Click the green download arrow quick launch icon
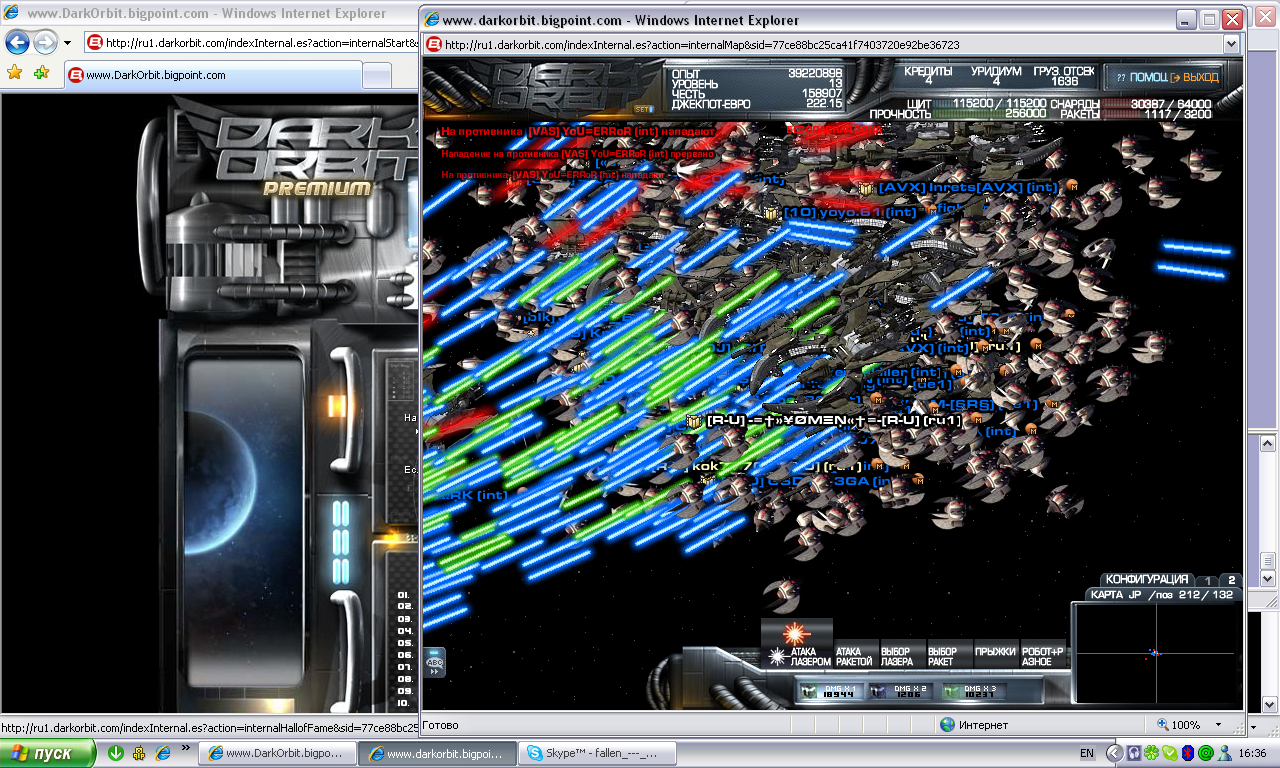 [116, 753]
